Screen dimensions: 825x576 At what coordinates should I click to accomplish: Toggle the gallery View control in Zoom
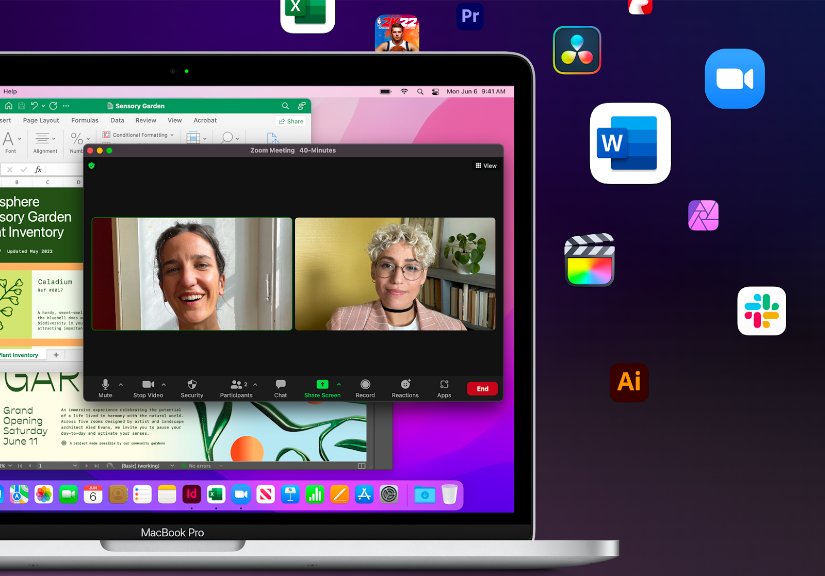[486, 165]
